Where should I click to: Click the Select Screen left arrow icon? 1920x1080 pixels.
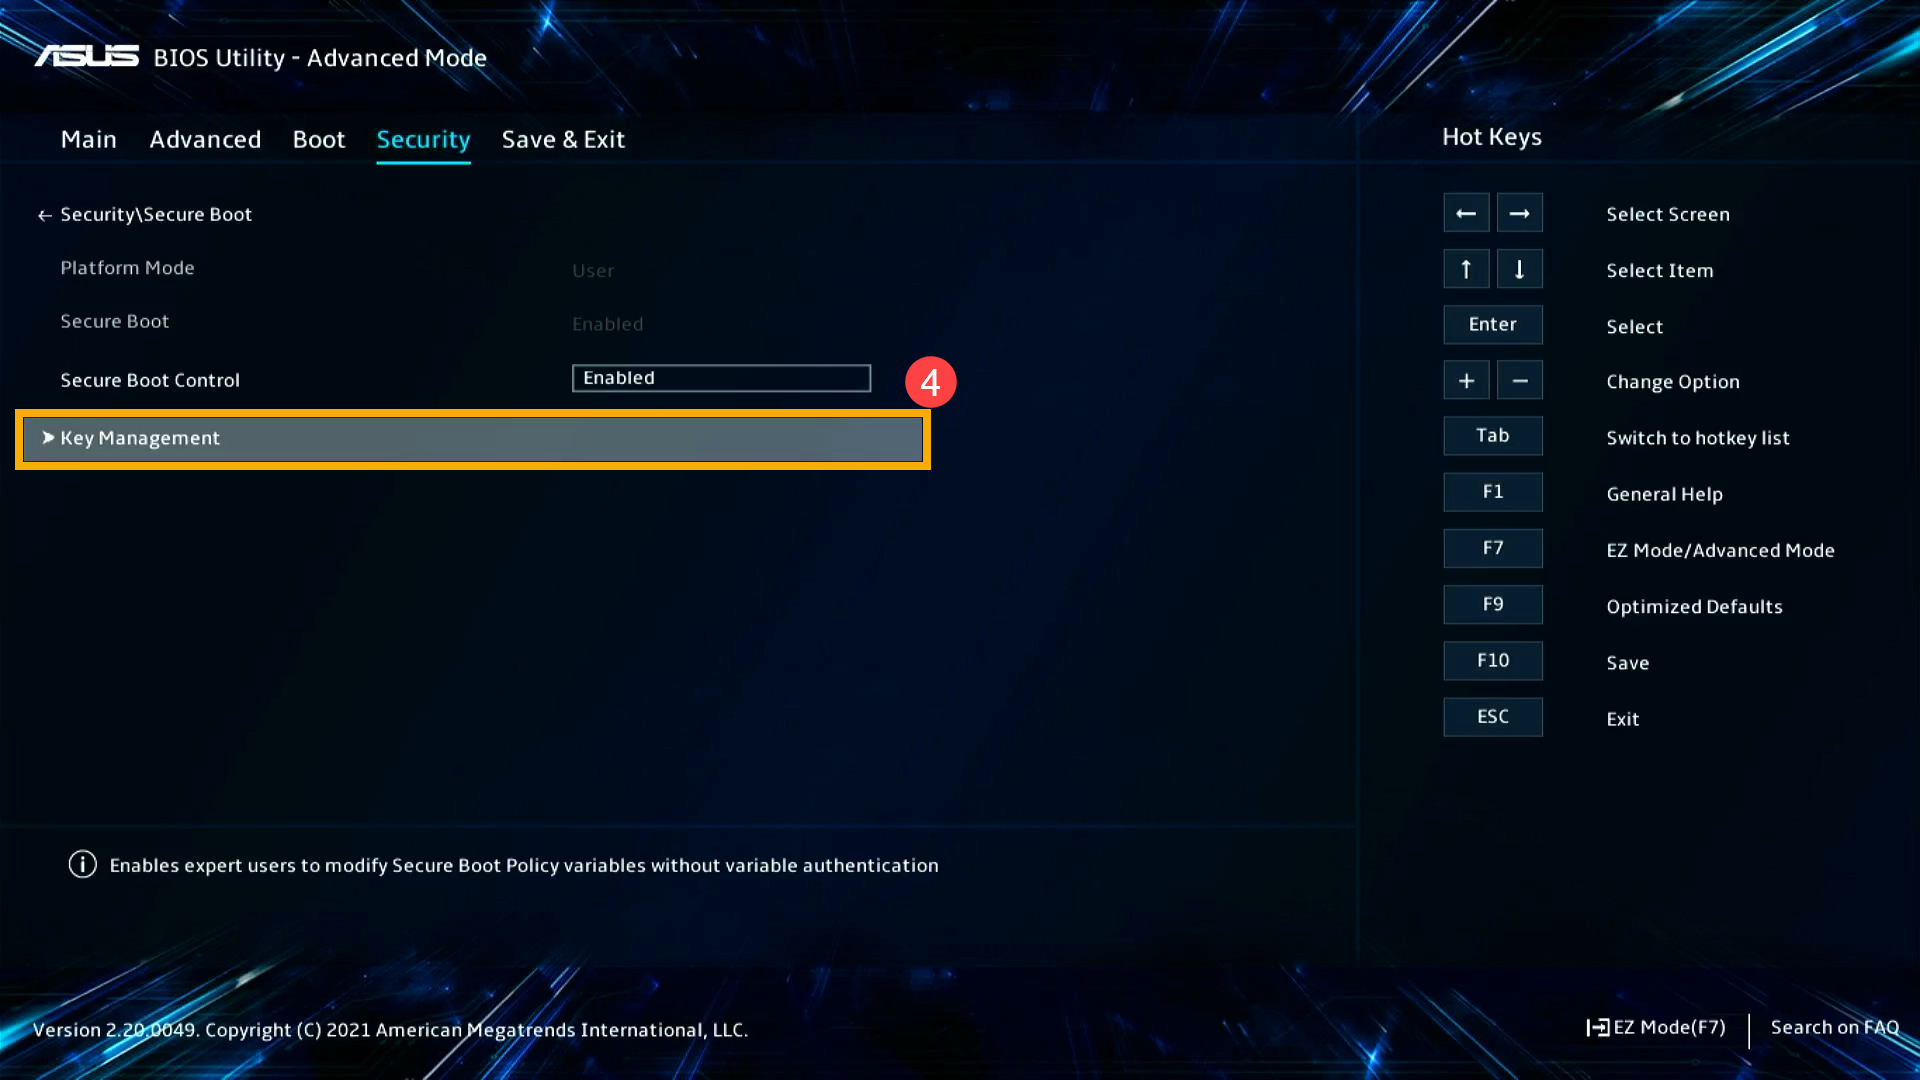(x=1466, y=212)
